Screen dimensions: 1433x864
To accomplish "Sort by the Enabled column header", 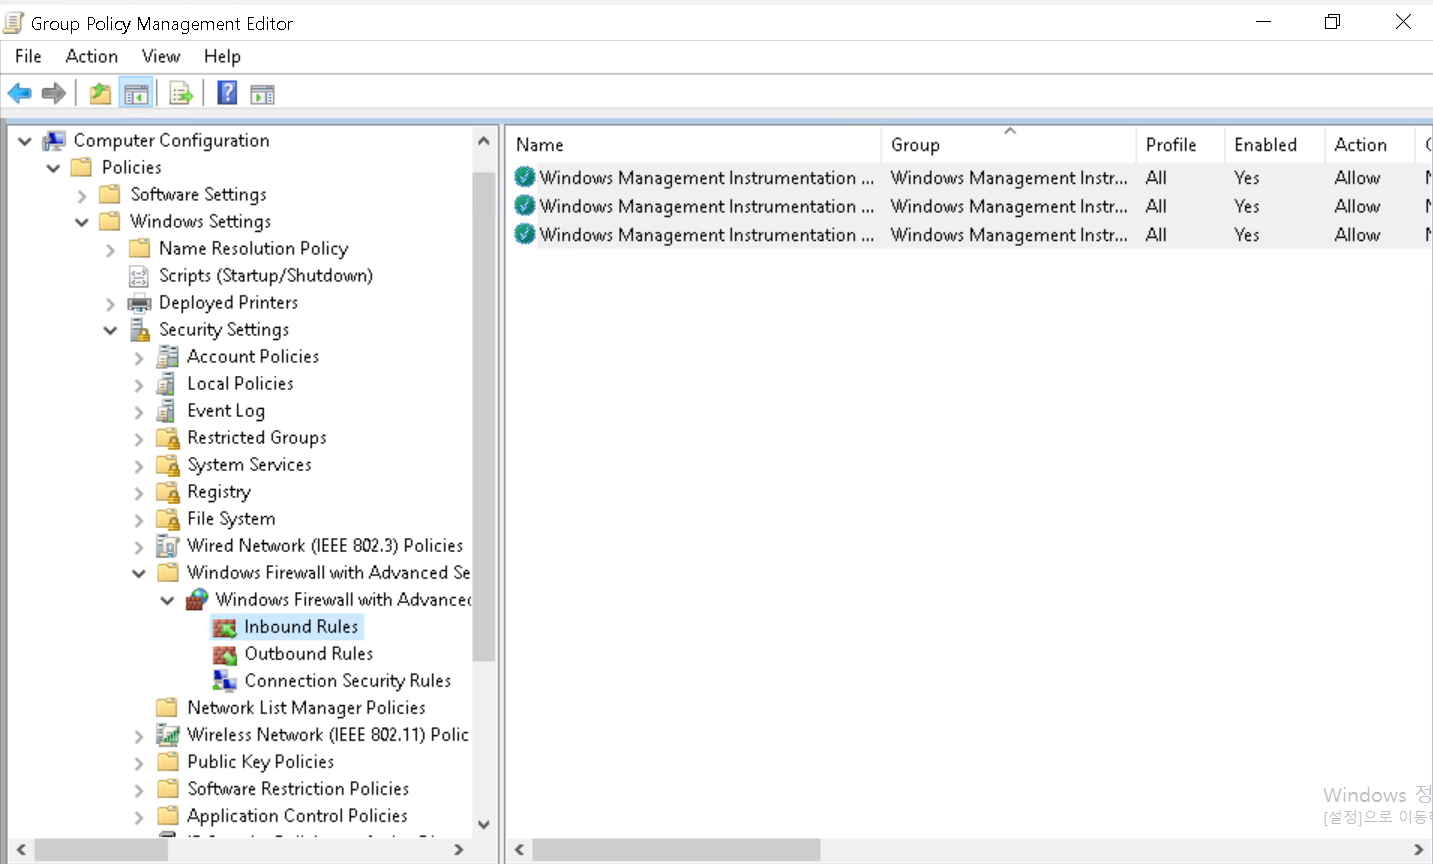I will point(1275,145).
